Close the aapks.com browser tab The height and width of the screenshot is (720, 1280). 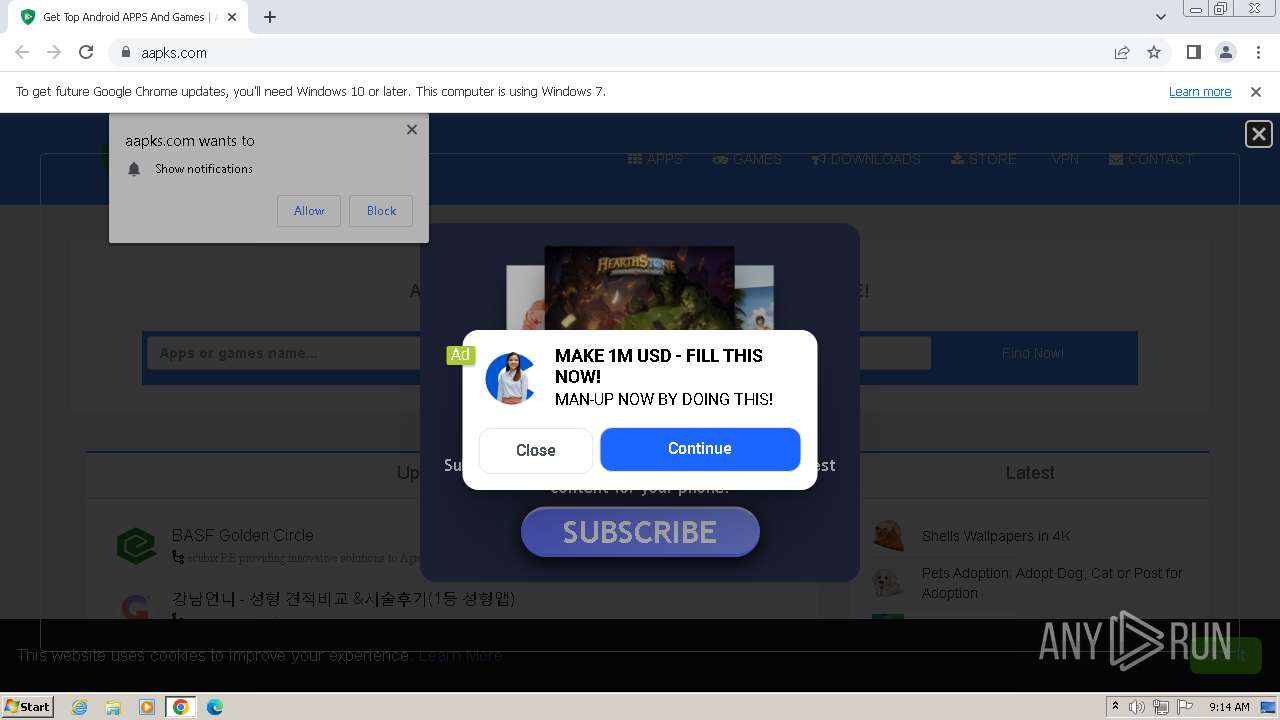pos(232,16)
